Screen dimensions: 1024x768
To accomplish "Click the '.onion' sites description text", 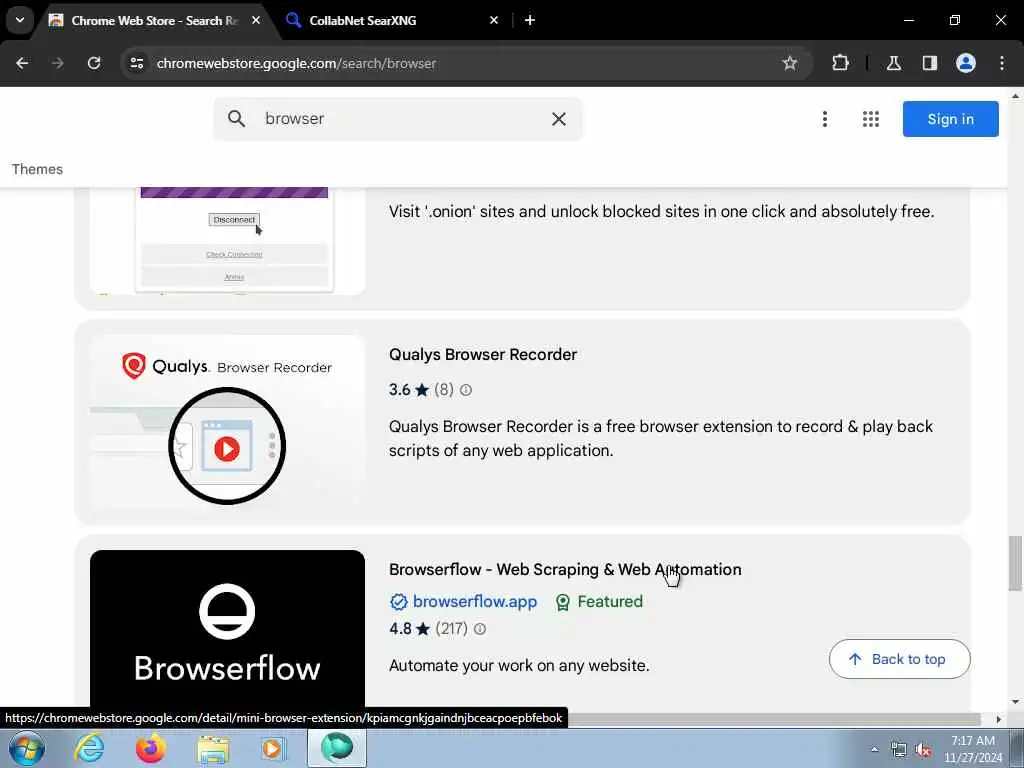I will [662, 212].
